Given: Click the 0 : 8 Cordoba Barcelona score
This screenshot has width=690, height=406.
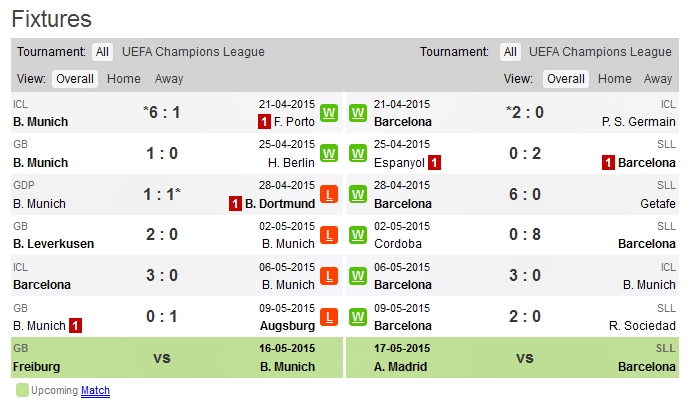Looking at the screenshot, I should 525,236.
